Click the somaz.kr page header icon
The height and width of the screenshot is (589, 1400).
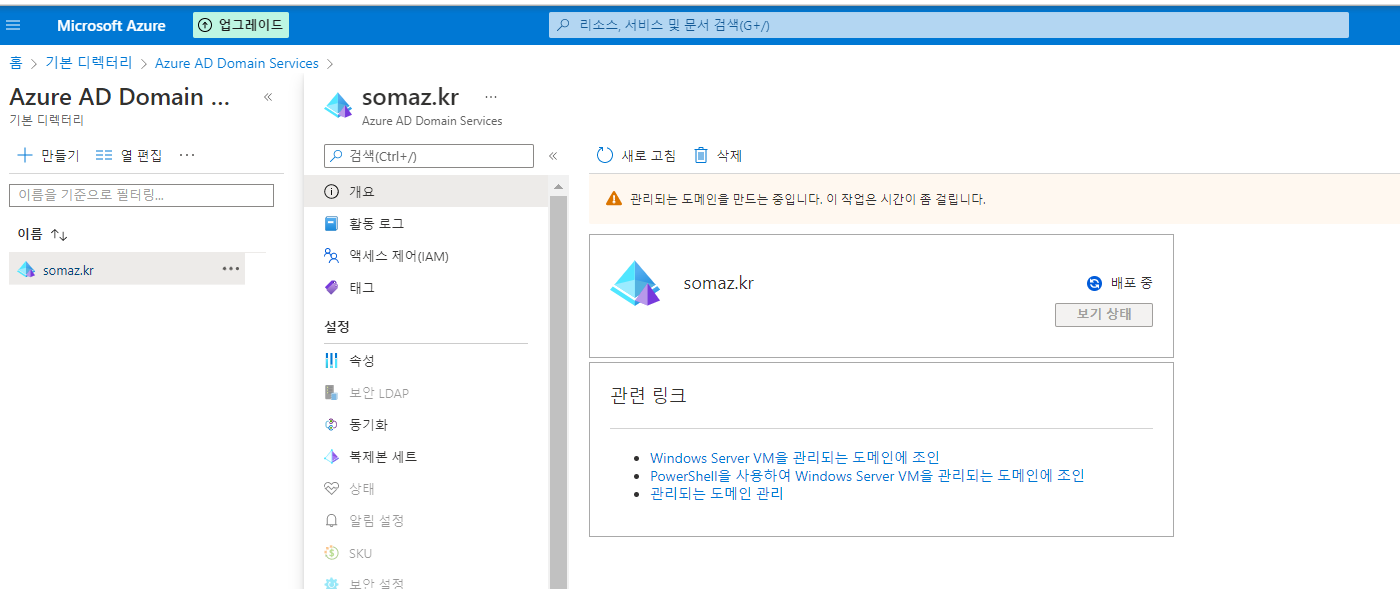click(338, 105)
